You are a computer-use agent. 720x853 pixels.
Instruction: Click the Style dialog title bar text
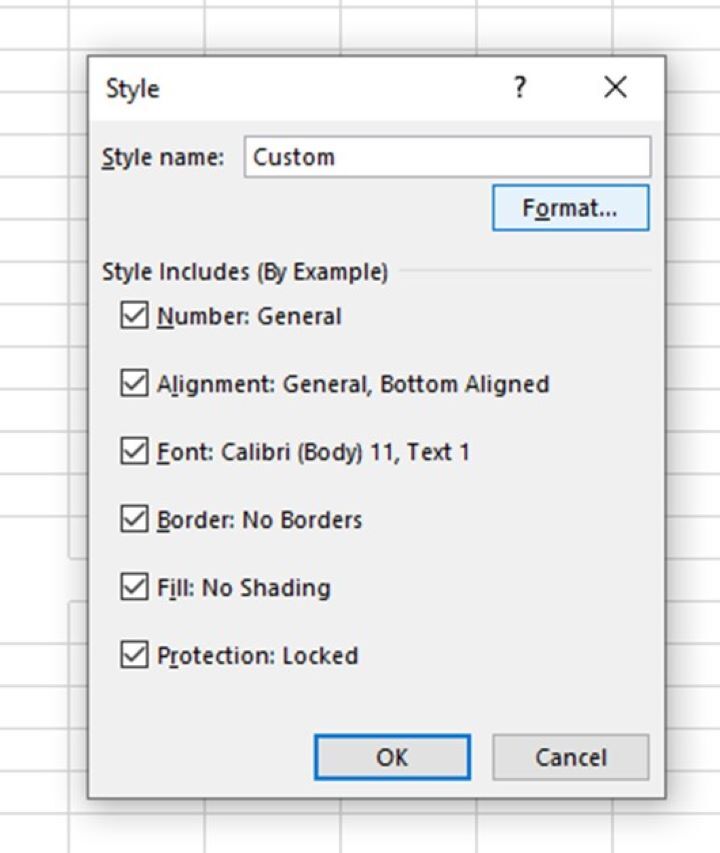pos(133,89)
